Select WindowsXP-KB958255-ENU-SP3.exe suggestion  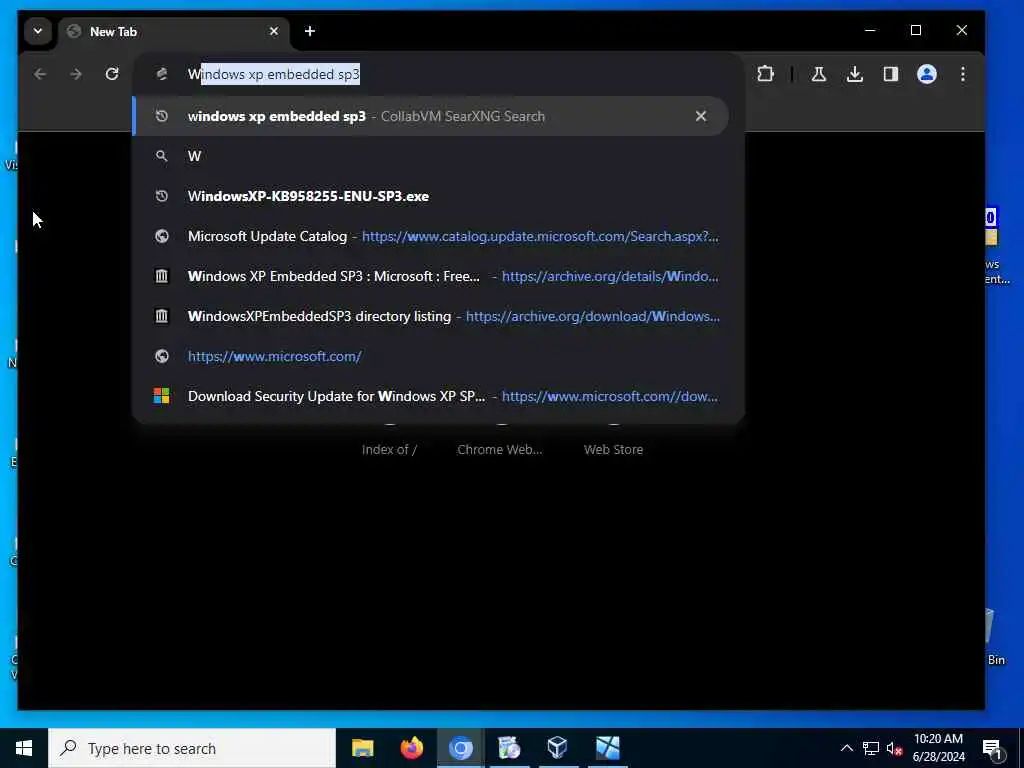(x=431, y=196)
